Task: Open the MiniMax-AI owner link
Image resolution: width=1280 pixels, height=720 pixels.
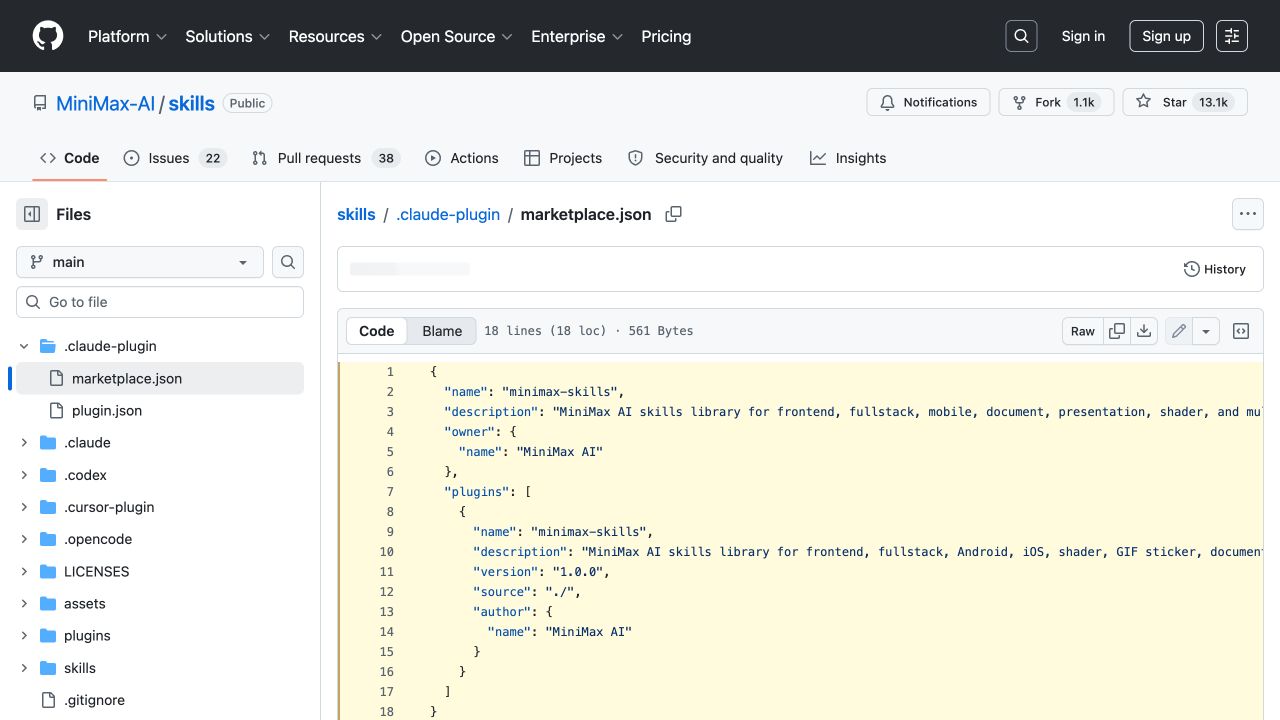Action: (x=105, y=103)
